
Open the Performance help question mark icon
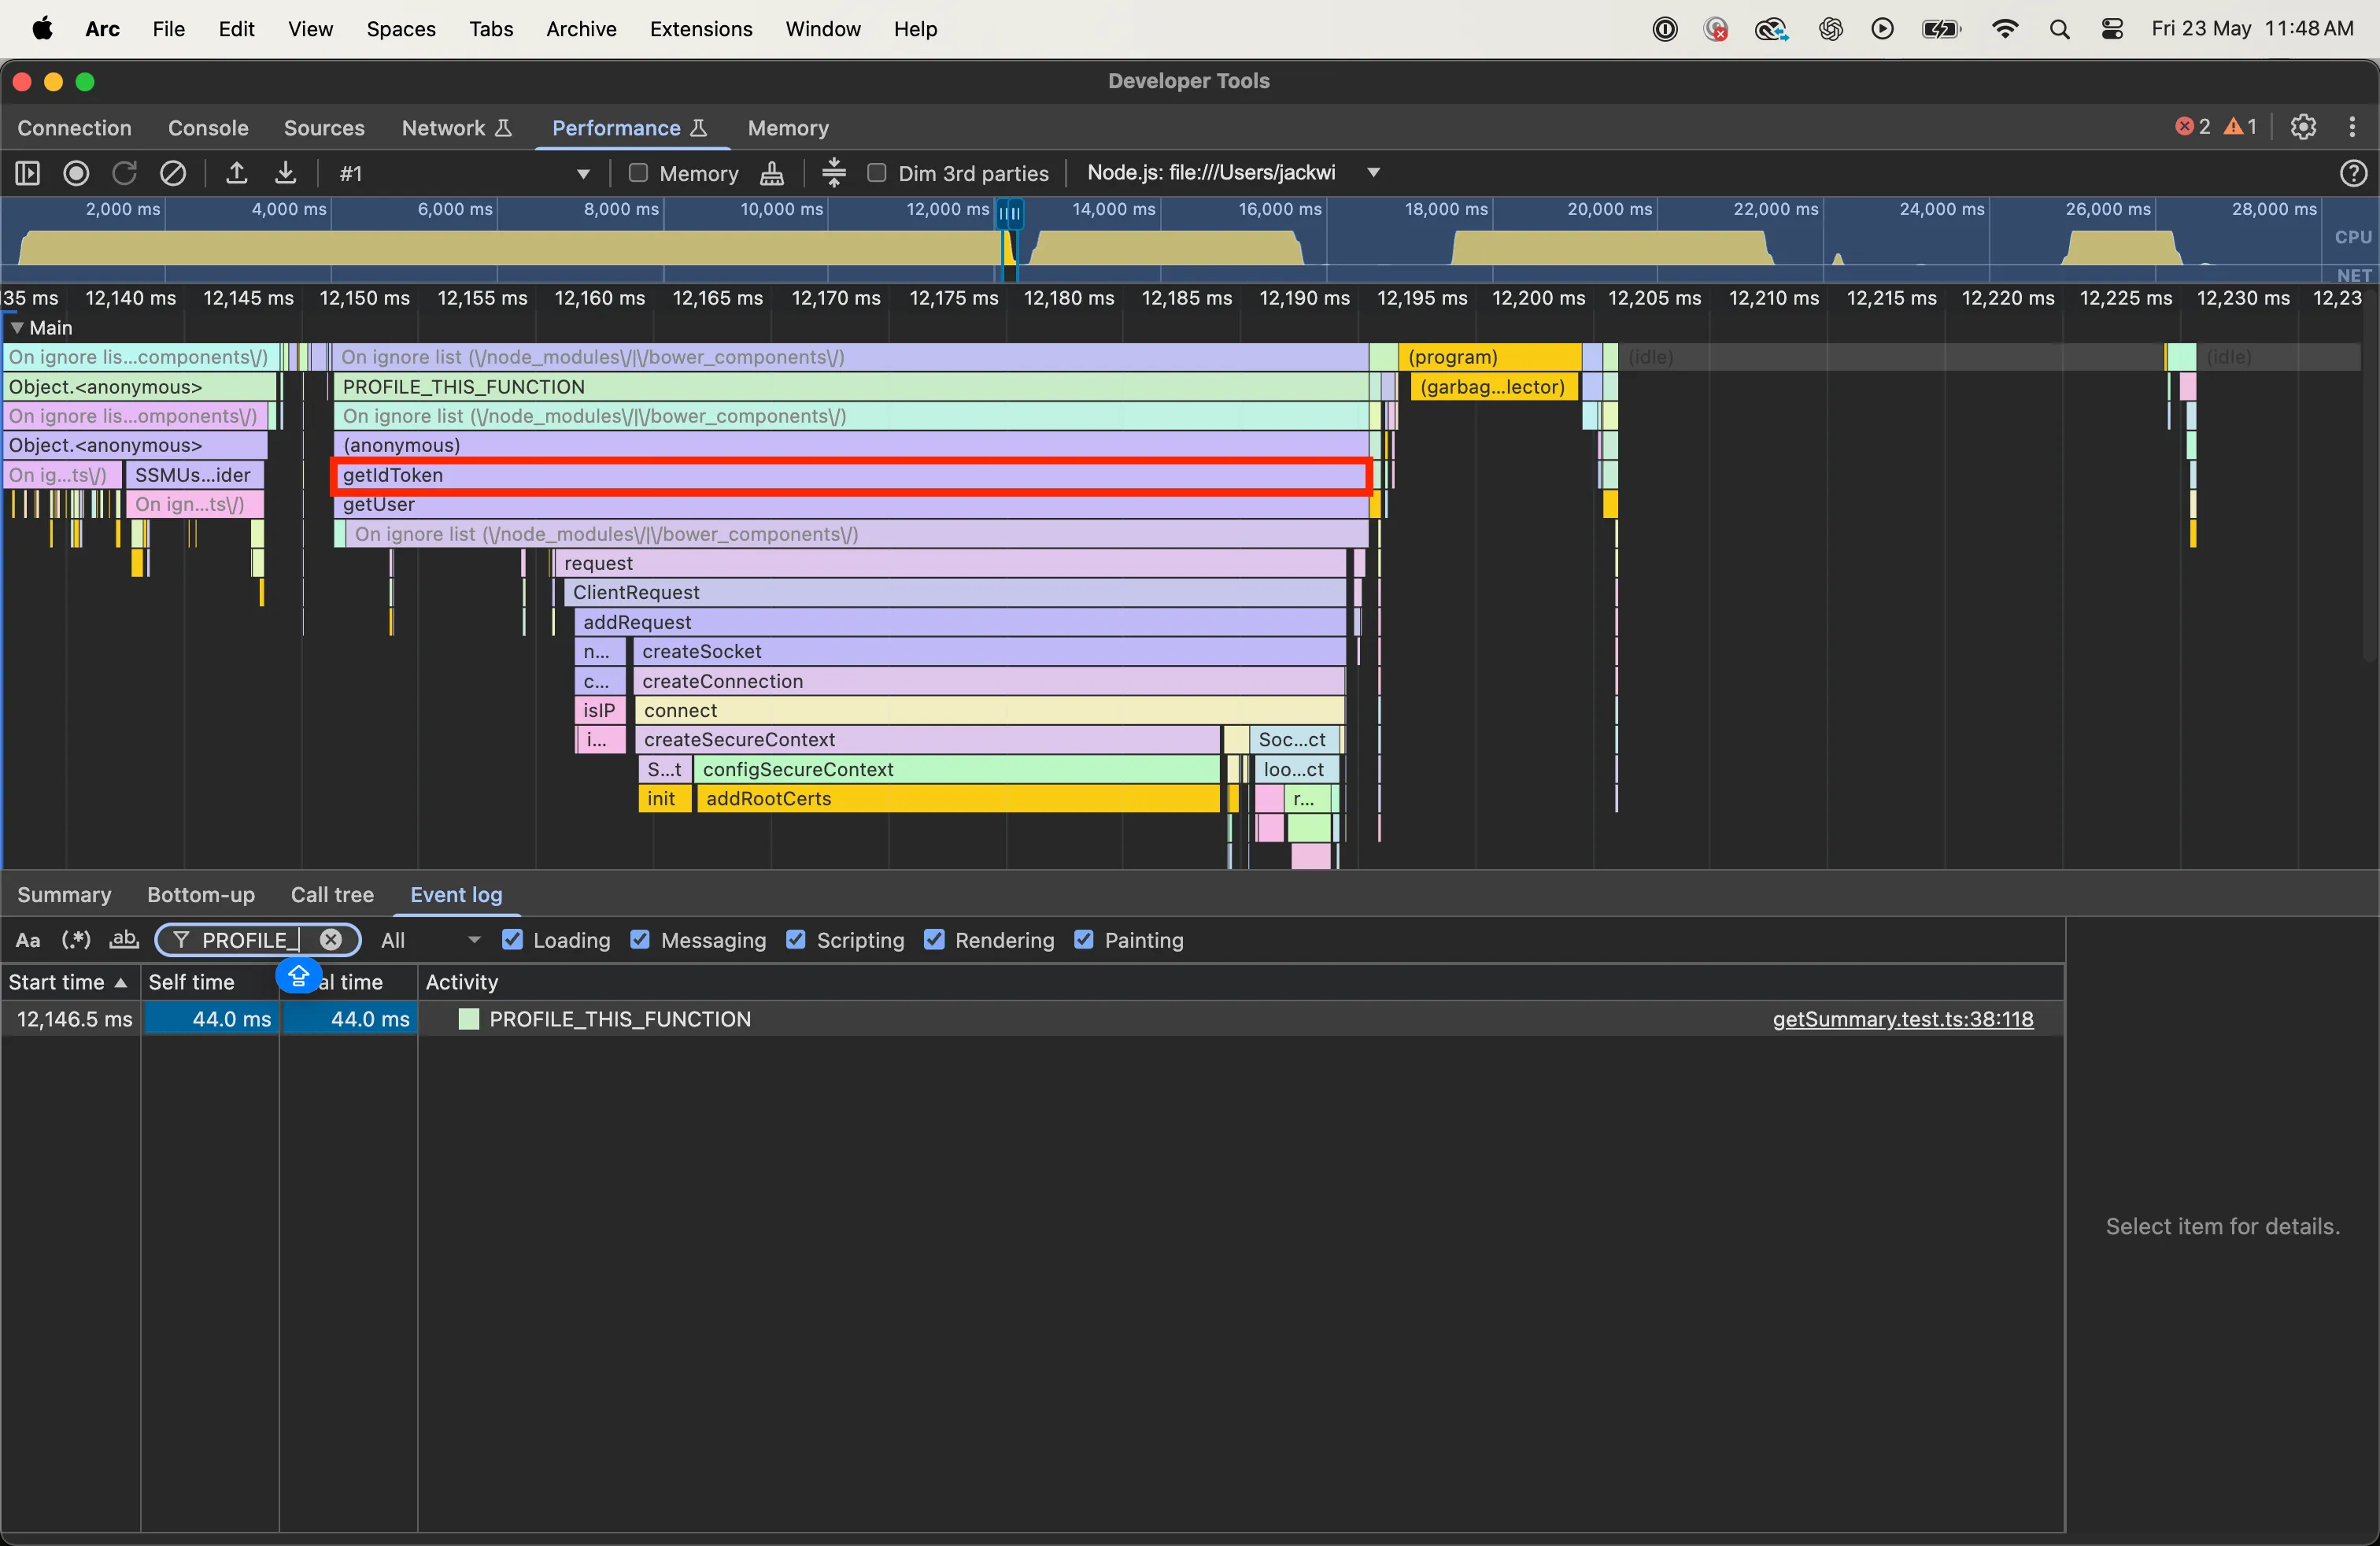[2353, 173]
